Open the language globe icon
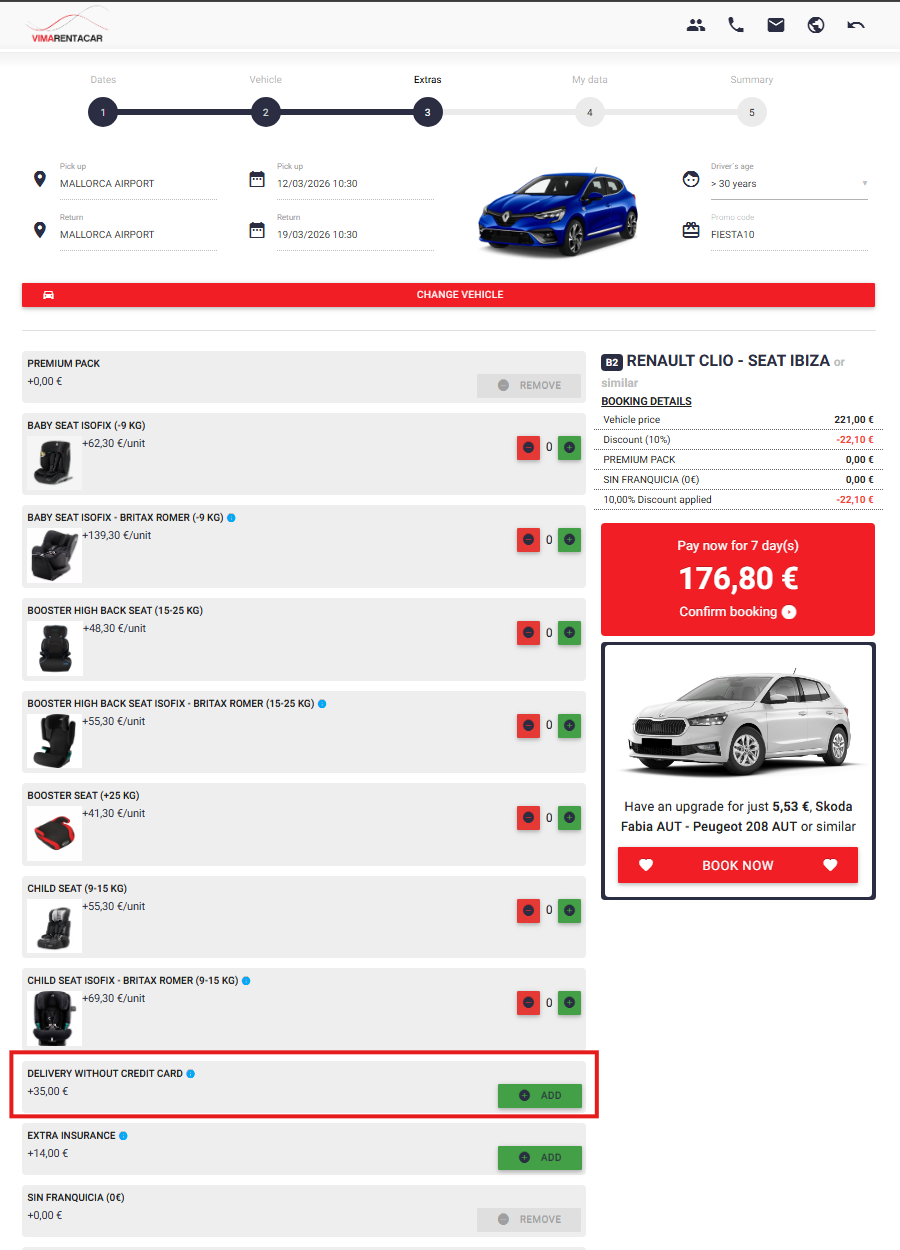The image size is (900, 1250). click(816, 25)
